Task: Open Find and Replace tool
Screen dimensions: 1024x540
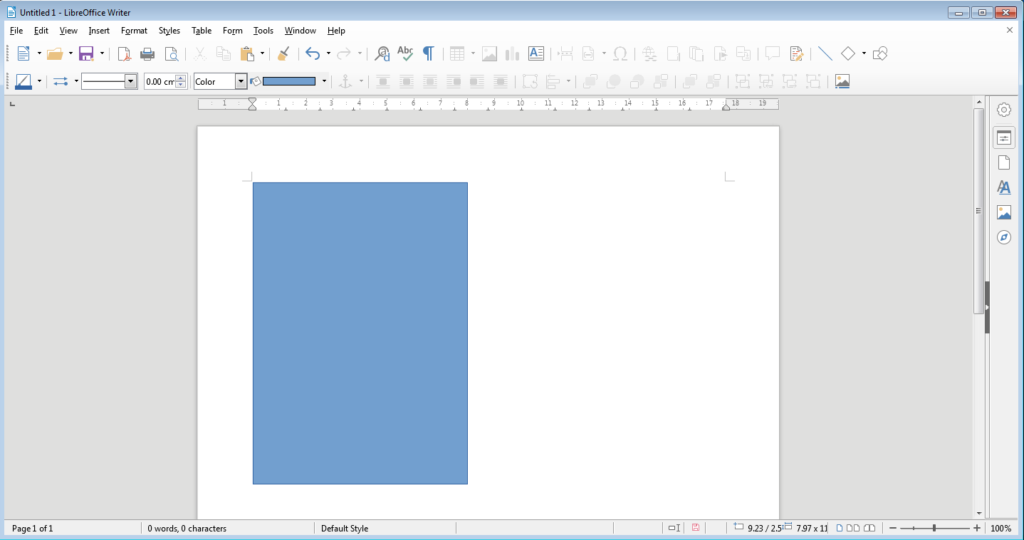Action: coord(381,54)
